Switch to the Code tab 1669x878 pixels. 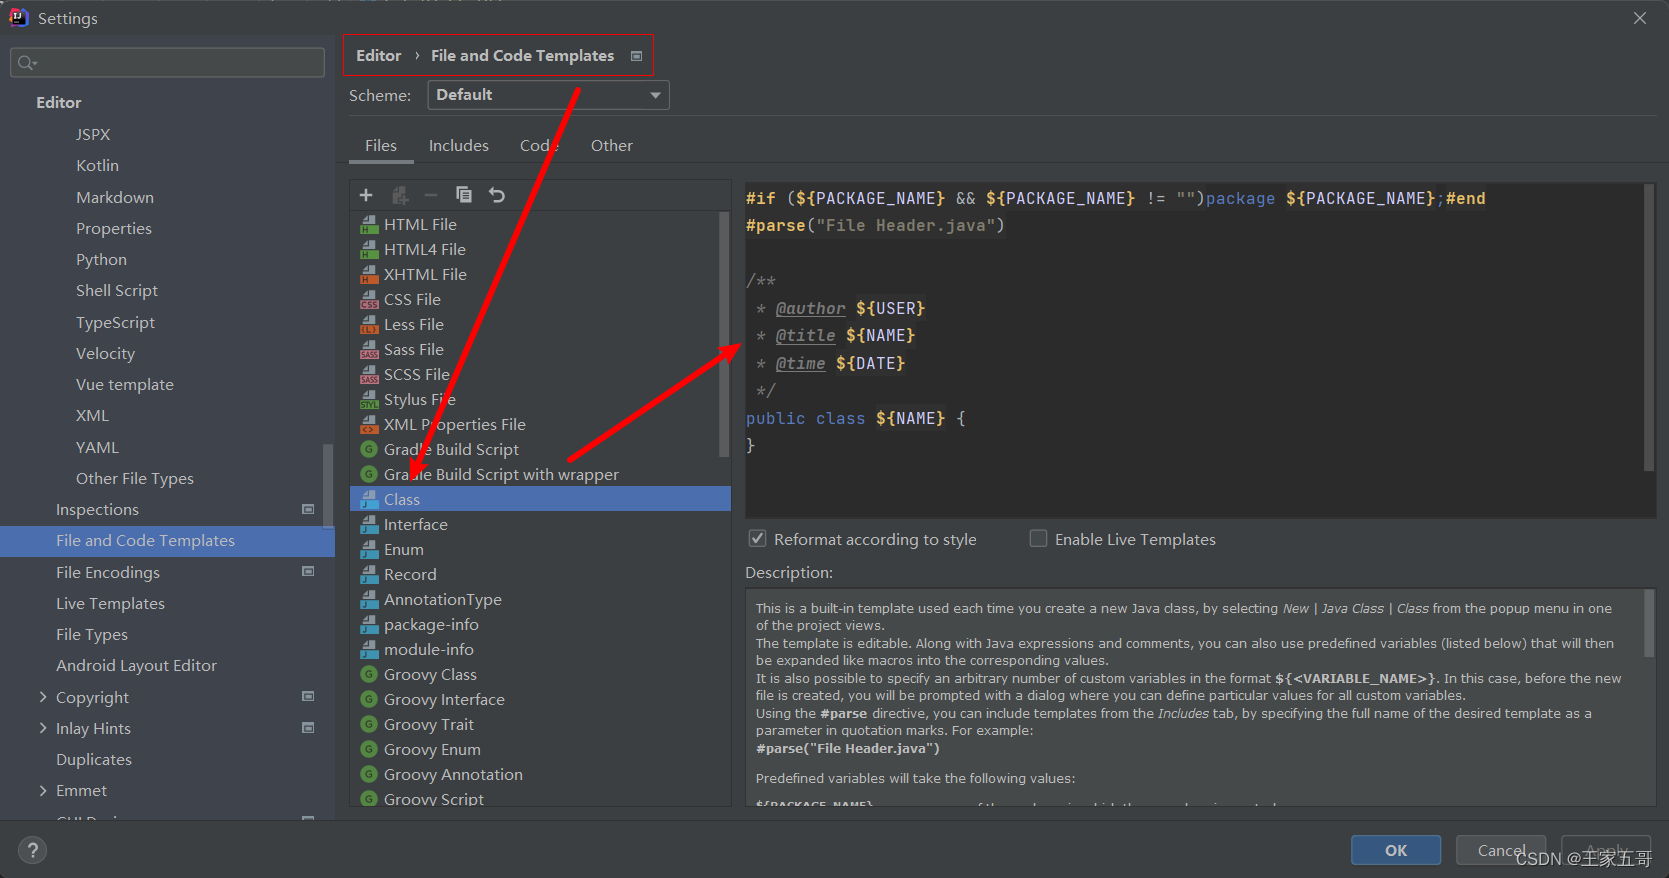point(540,145)
